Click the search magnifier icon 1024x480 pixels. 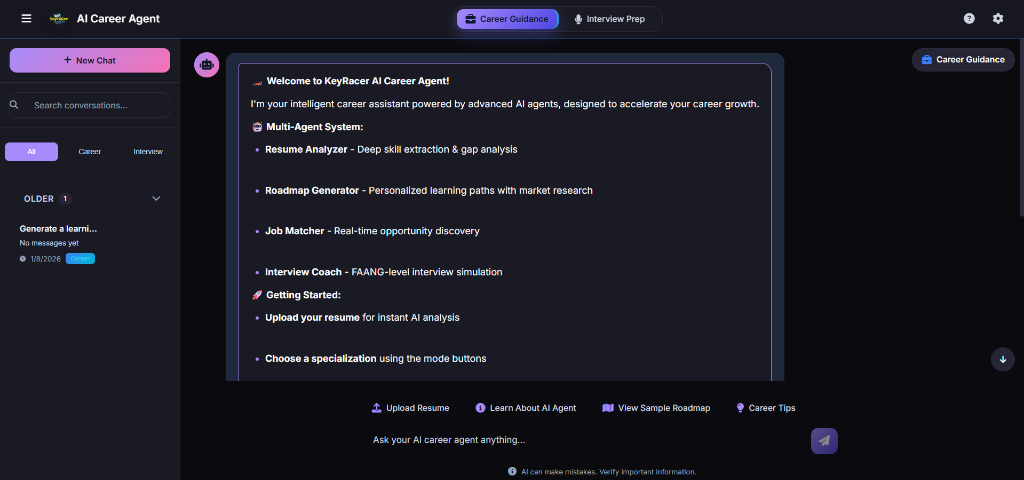click(x=14, y=104)
